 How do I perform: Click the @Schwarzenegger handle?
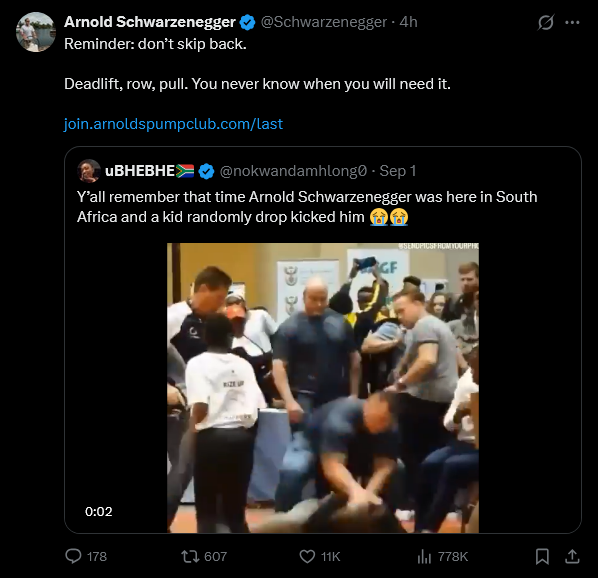click(323, 22)
